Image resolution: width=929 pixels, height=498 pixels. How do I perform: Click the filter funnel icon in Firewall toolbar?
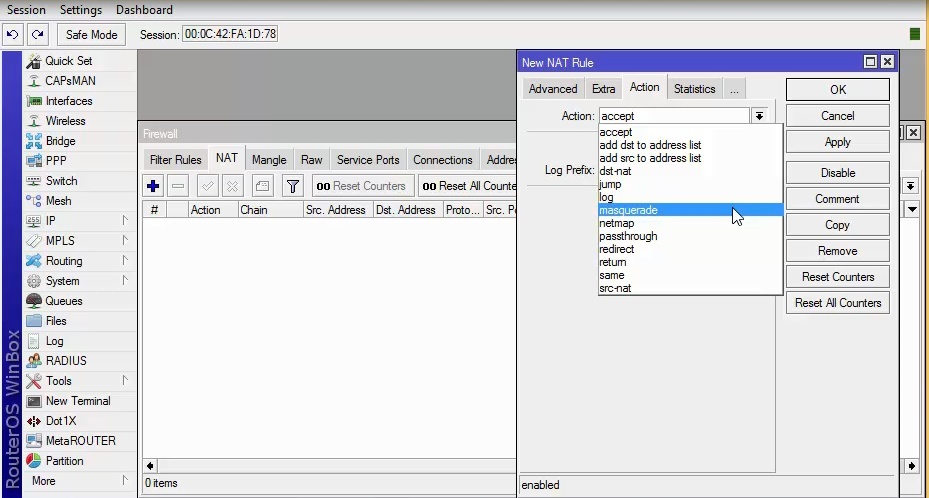(292, 186)
